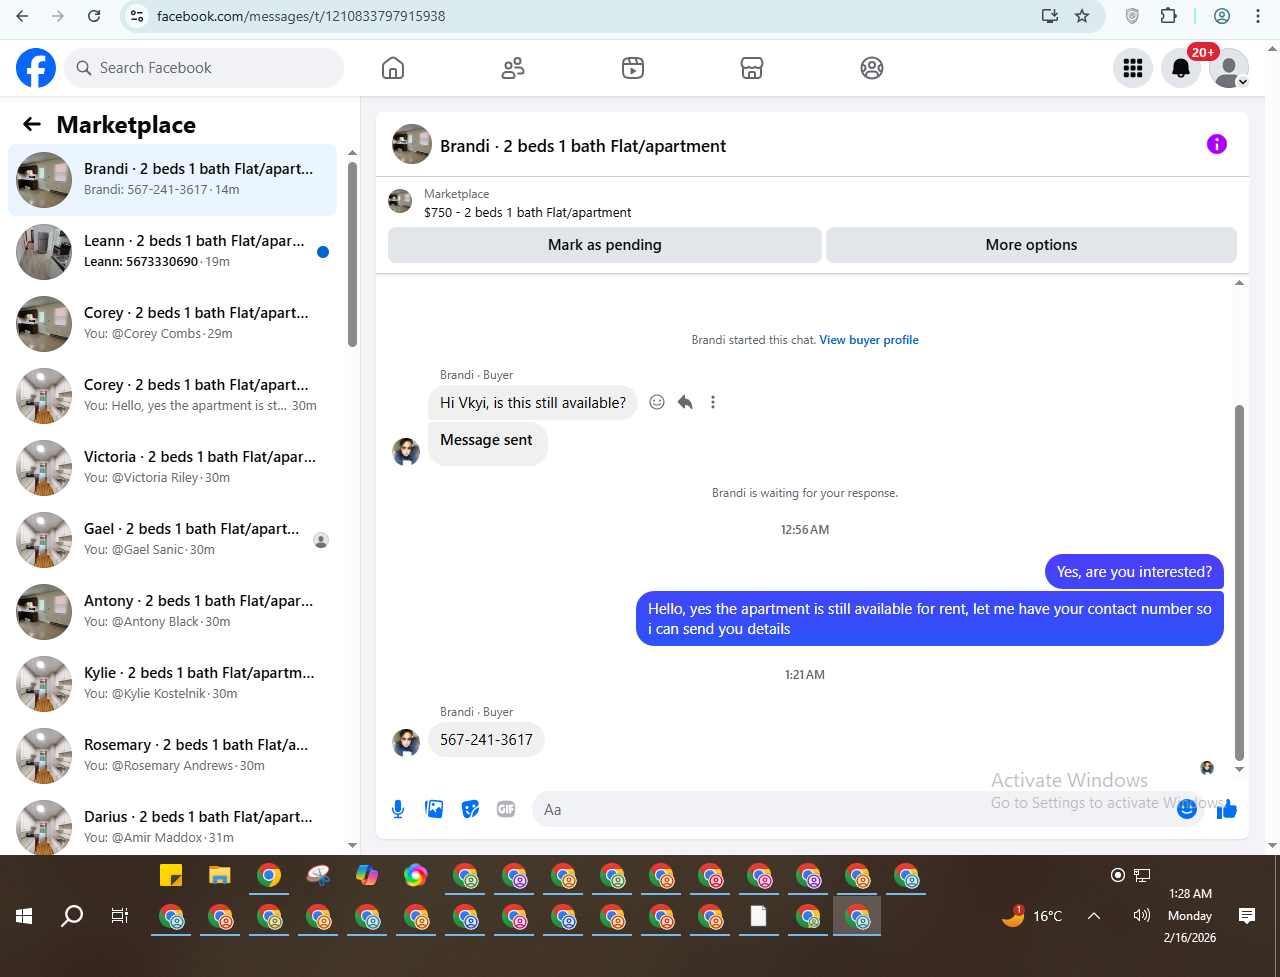Open Leann conversation in chat list
1280x977 pixels.
(172, 252)
